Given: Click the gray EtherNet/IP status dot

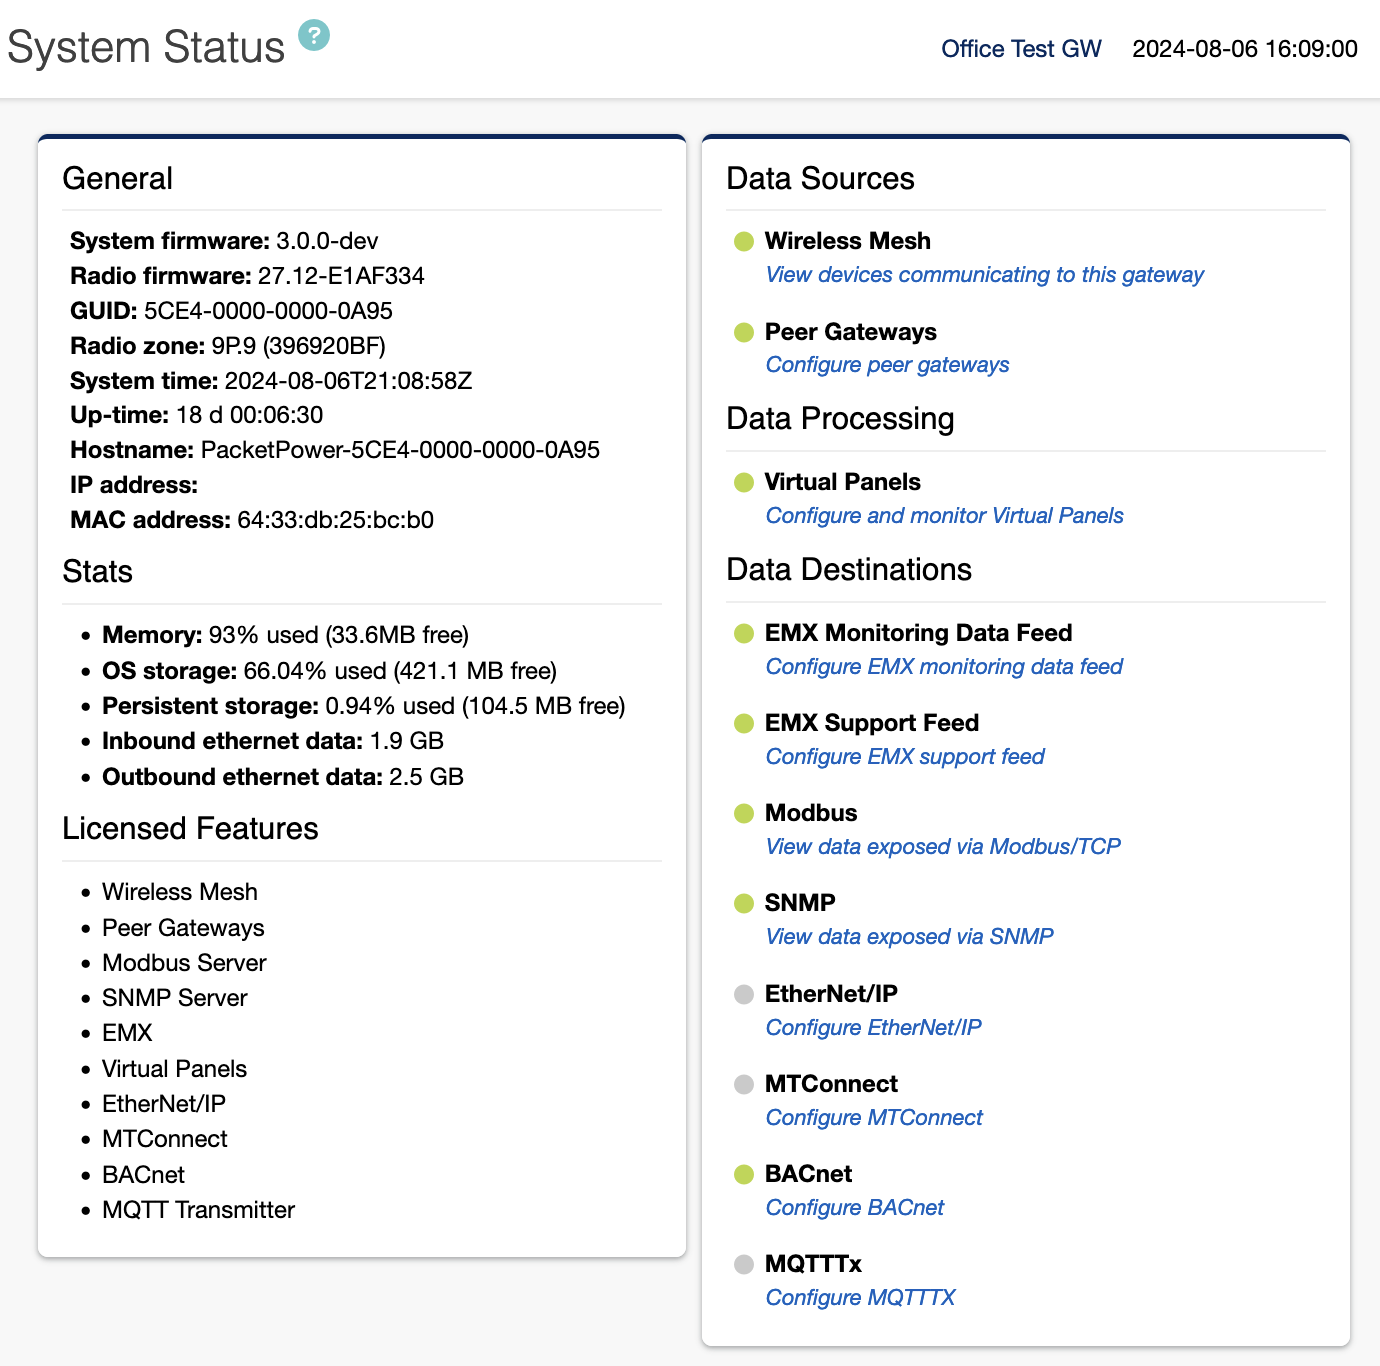Looking at the screenshot, I should pyautogui.click(x=744, y=994).
